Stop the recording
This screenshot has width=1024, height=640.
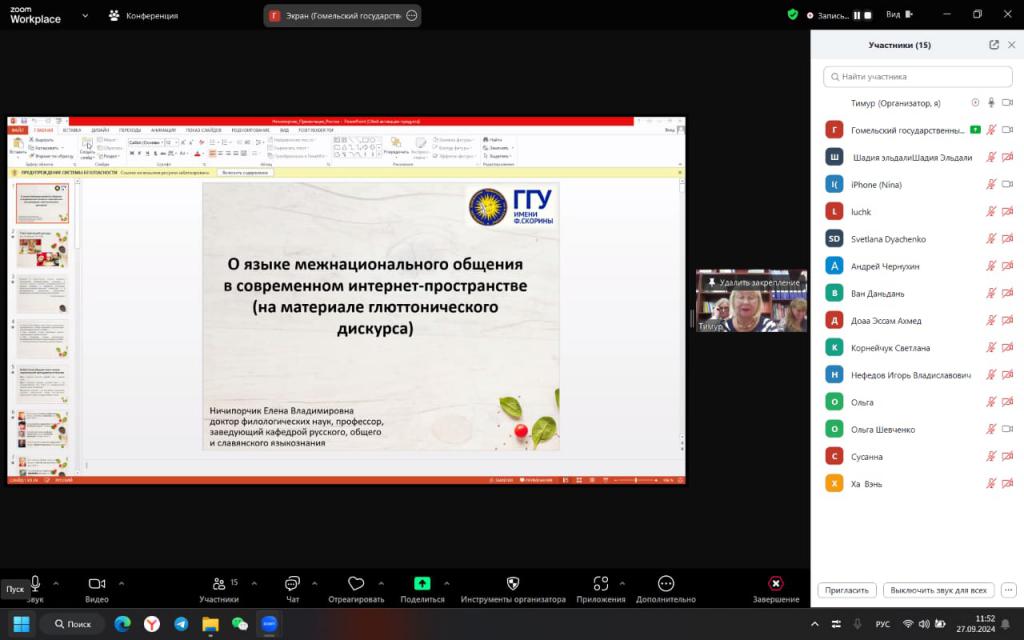[x=869, y=16]
